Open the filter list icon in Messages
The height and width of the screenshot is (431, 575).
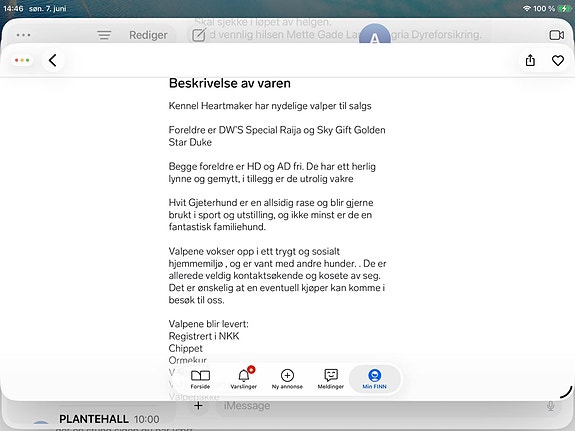(x=104, y=35)
